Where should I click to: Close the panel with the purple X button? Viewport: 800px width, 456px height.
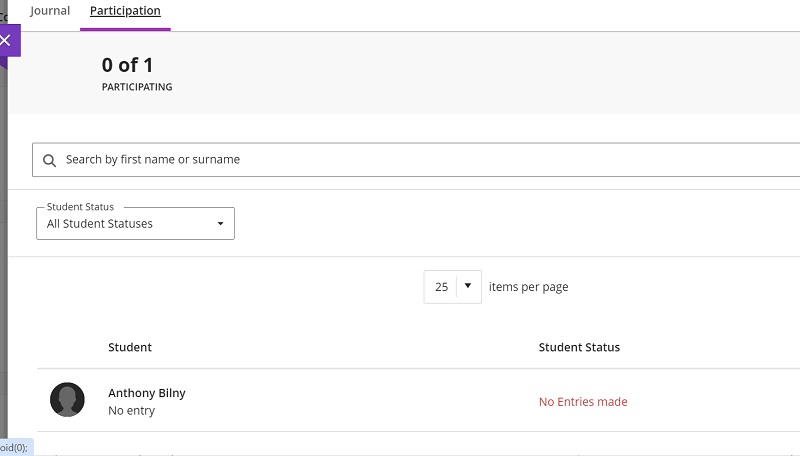6,40
